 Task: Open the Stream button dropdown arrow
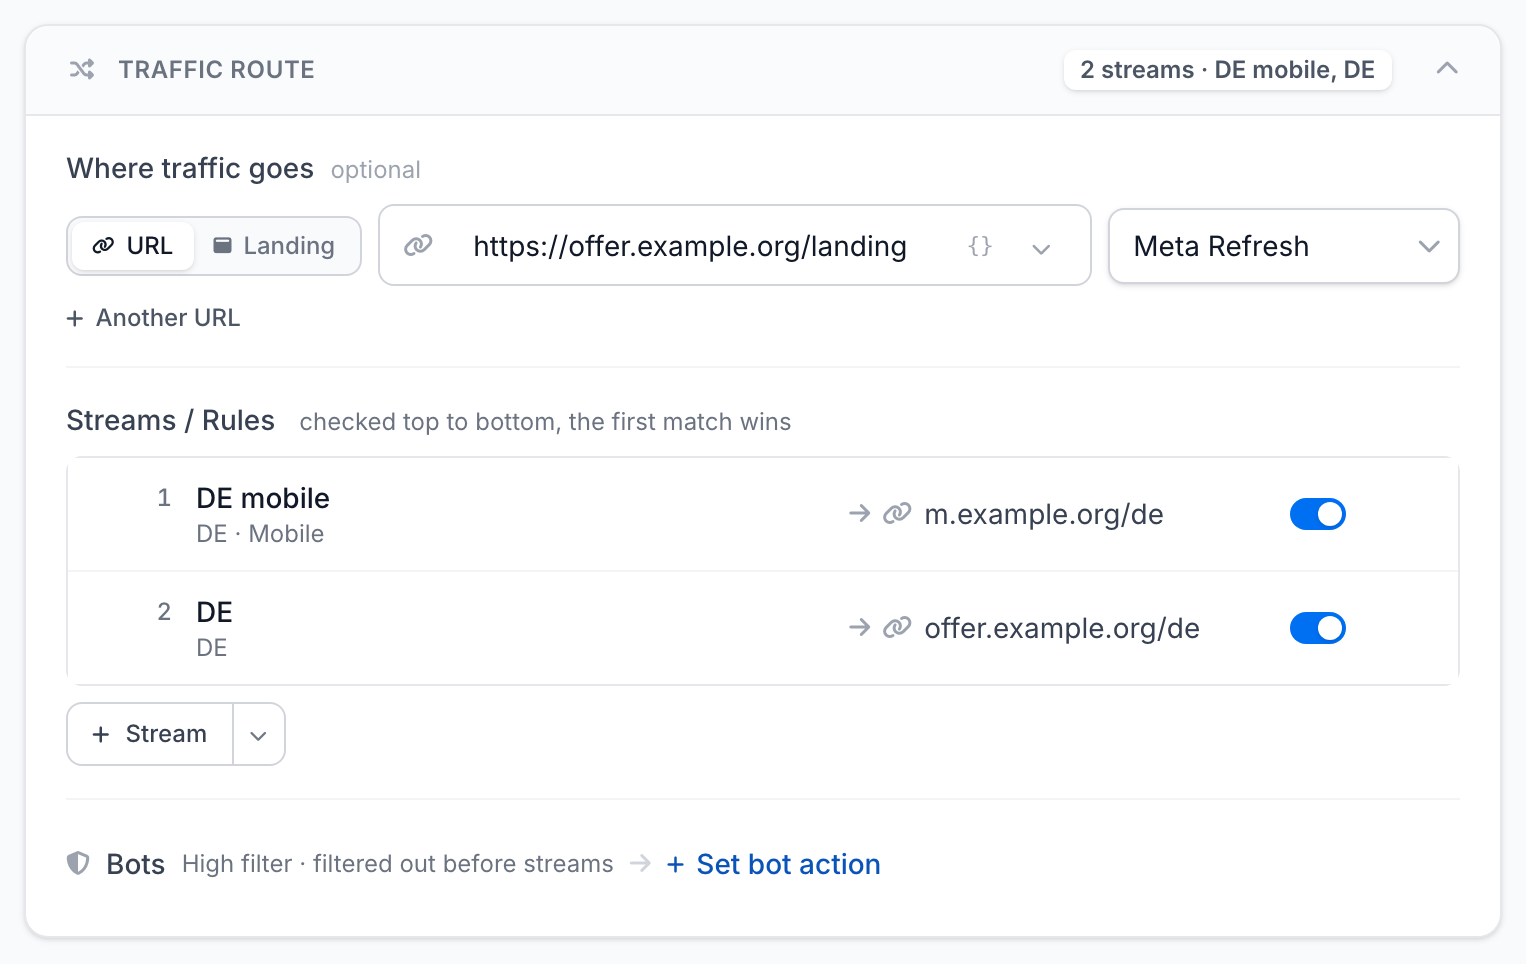[259, 735]
